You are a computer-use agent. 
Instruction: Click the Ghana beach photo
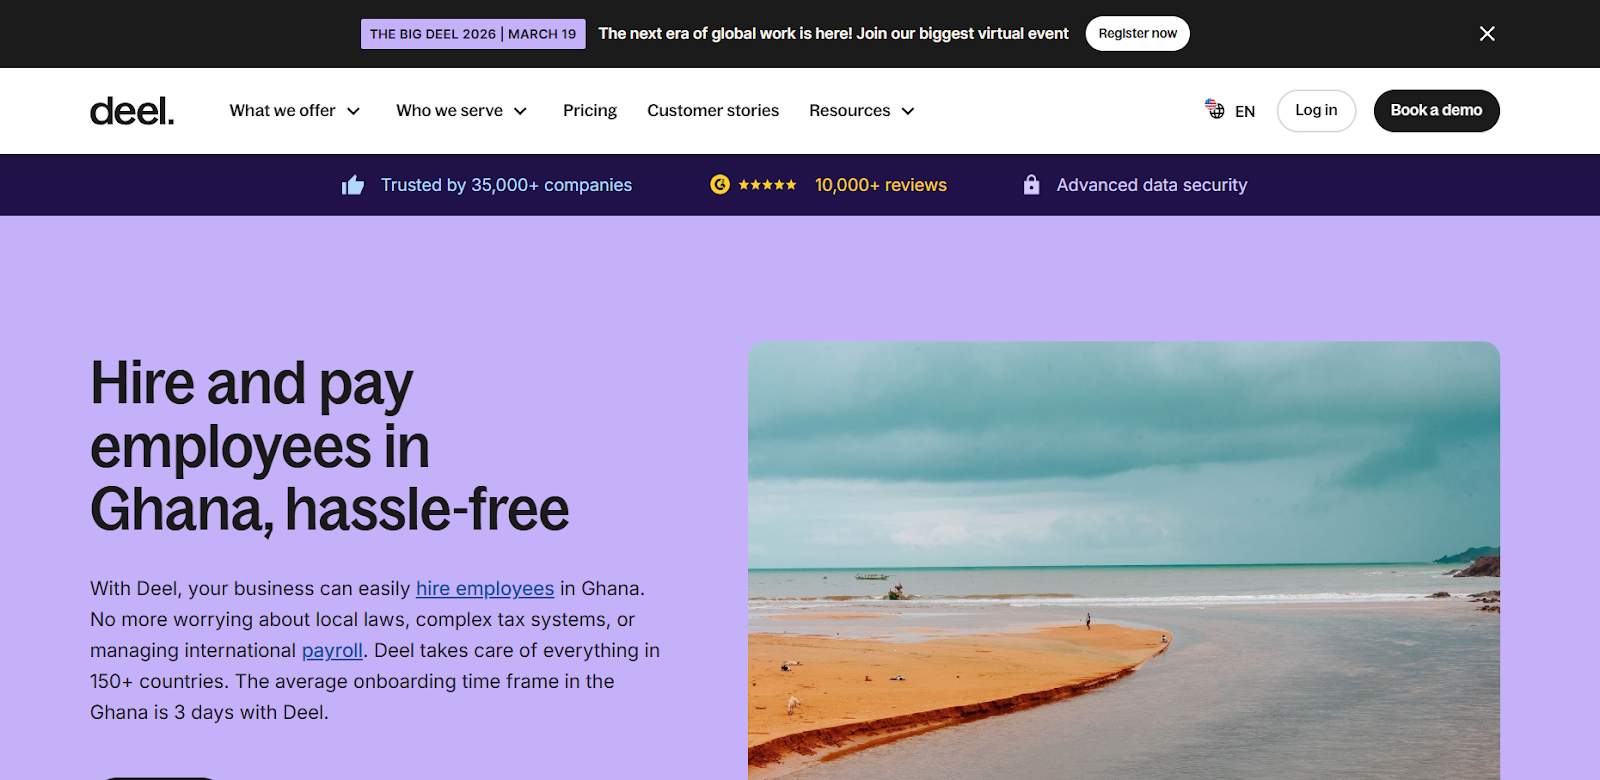click(x=1124, y=561)
